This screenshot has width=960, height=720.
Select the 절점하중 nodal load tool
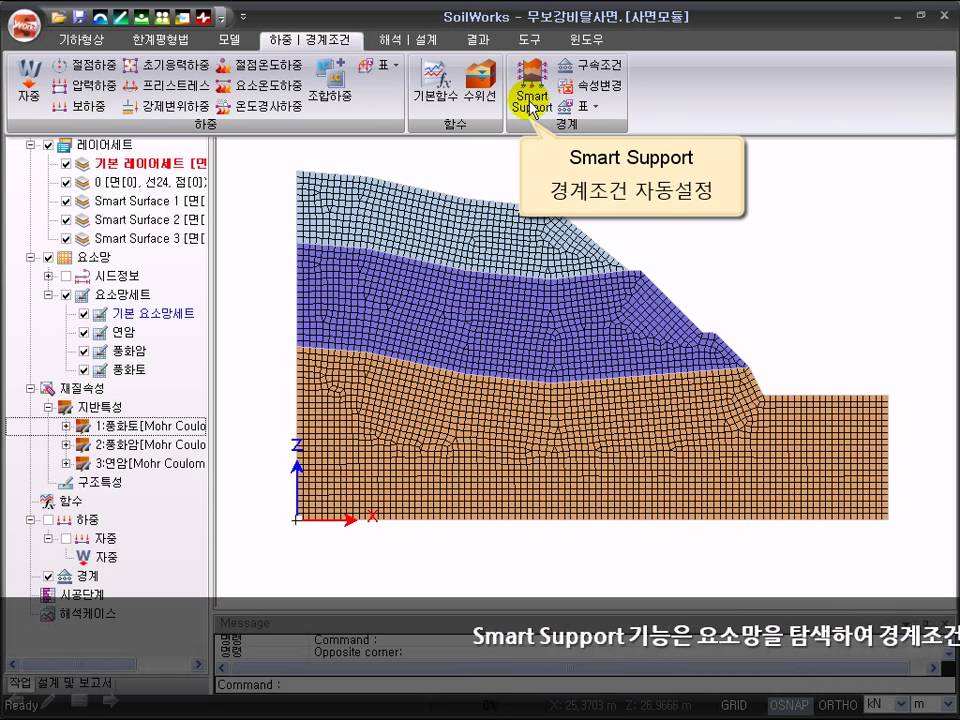click(x=84, y=65)
